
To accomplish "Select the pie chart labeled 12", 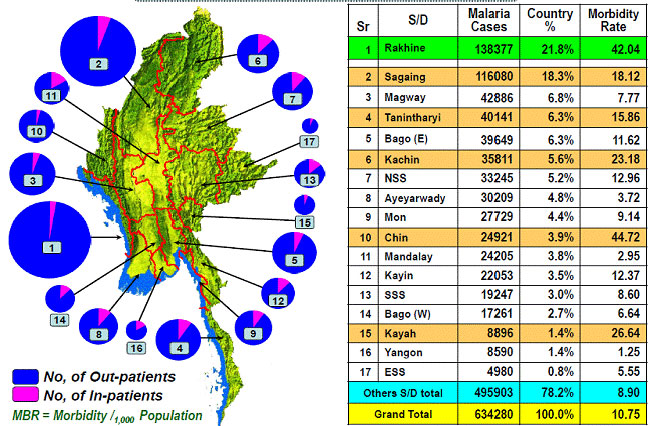I will 276,290.
